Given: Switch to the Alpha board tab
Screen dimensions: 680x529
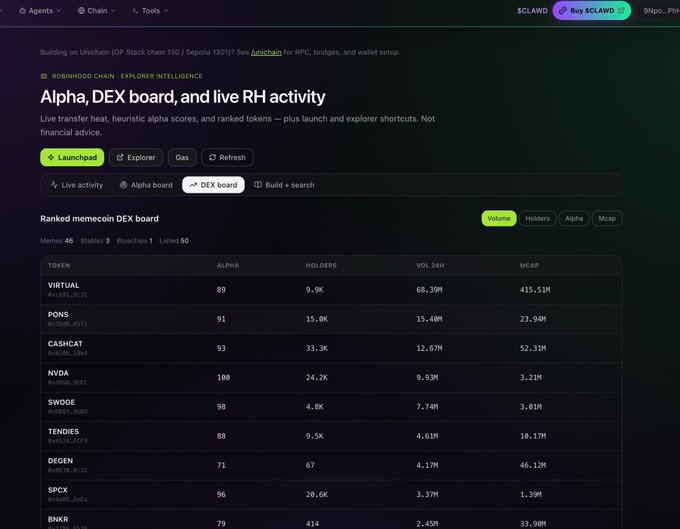Looking at the screenshot, I should coord(146,185).
